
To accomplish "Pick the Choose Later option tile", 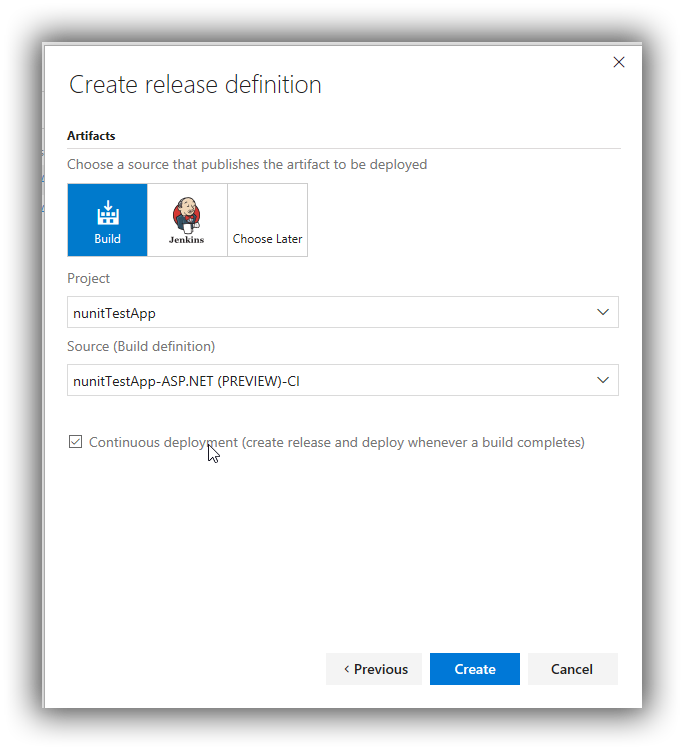I will coord(267,220).
